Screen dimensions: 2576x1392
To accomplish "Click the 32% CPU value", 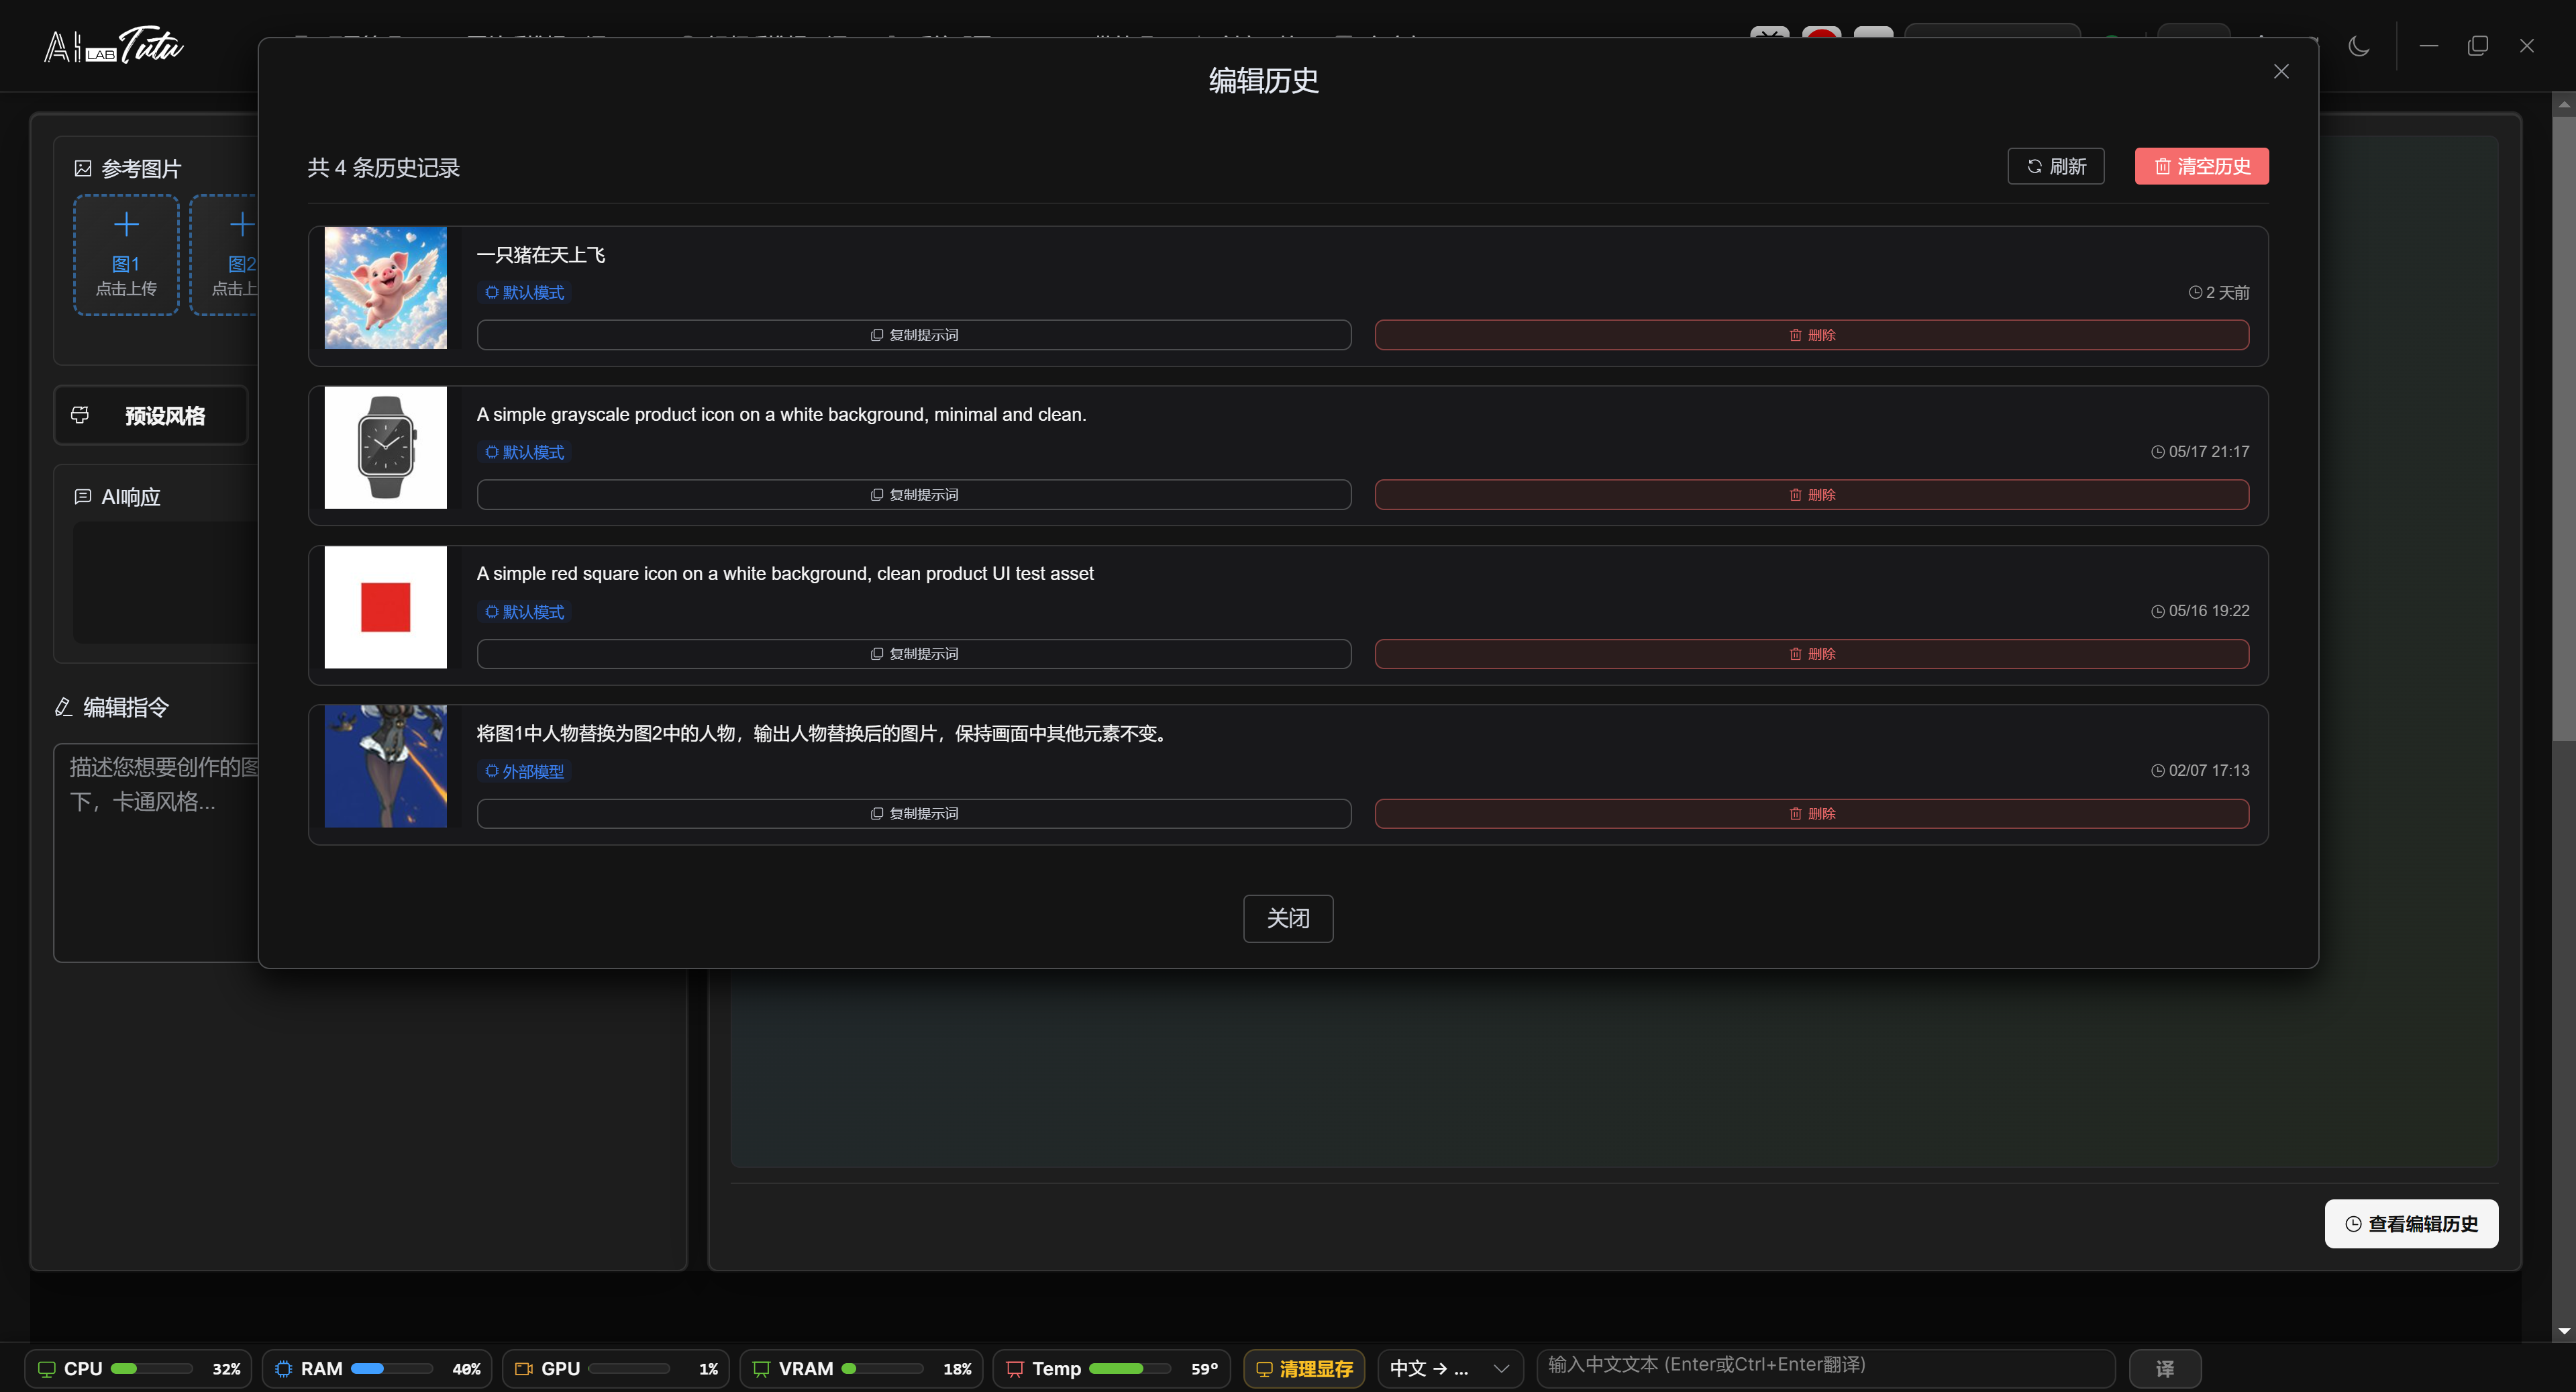I will [226, 1369].
